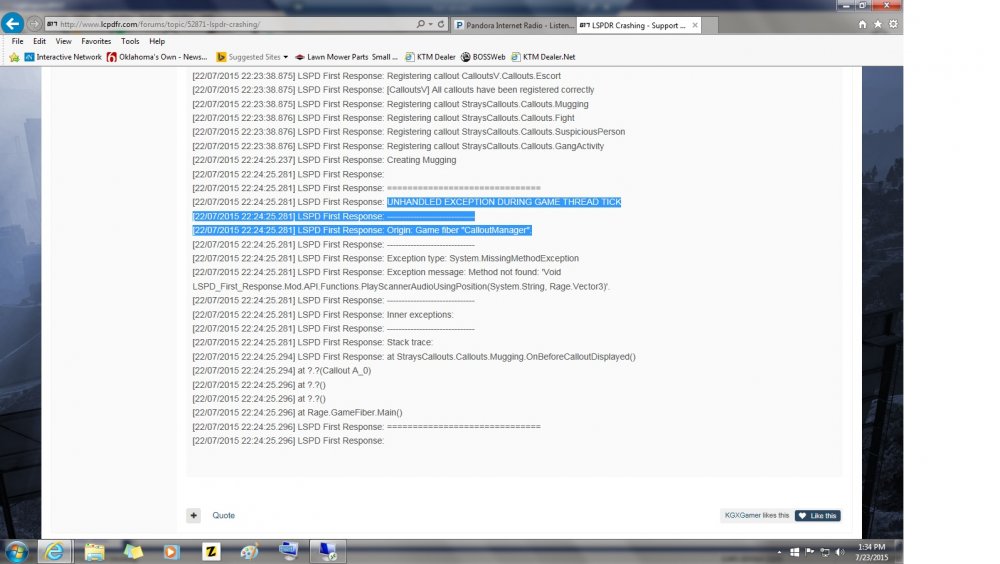This screenshot has height=564, width=1000.
Task: Open the Help menu
Action: [157, 41]
